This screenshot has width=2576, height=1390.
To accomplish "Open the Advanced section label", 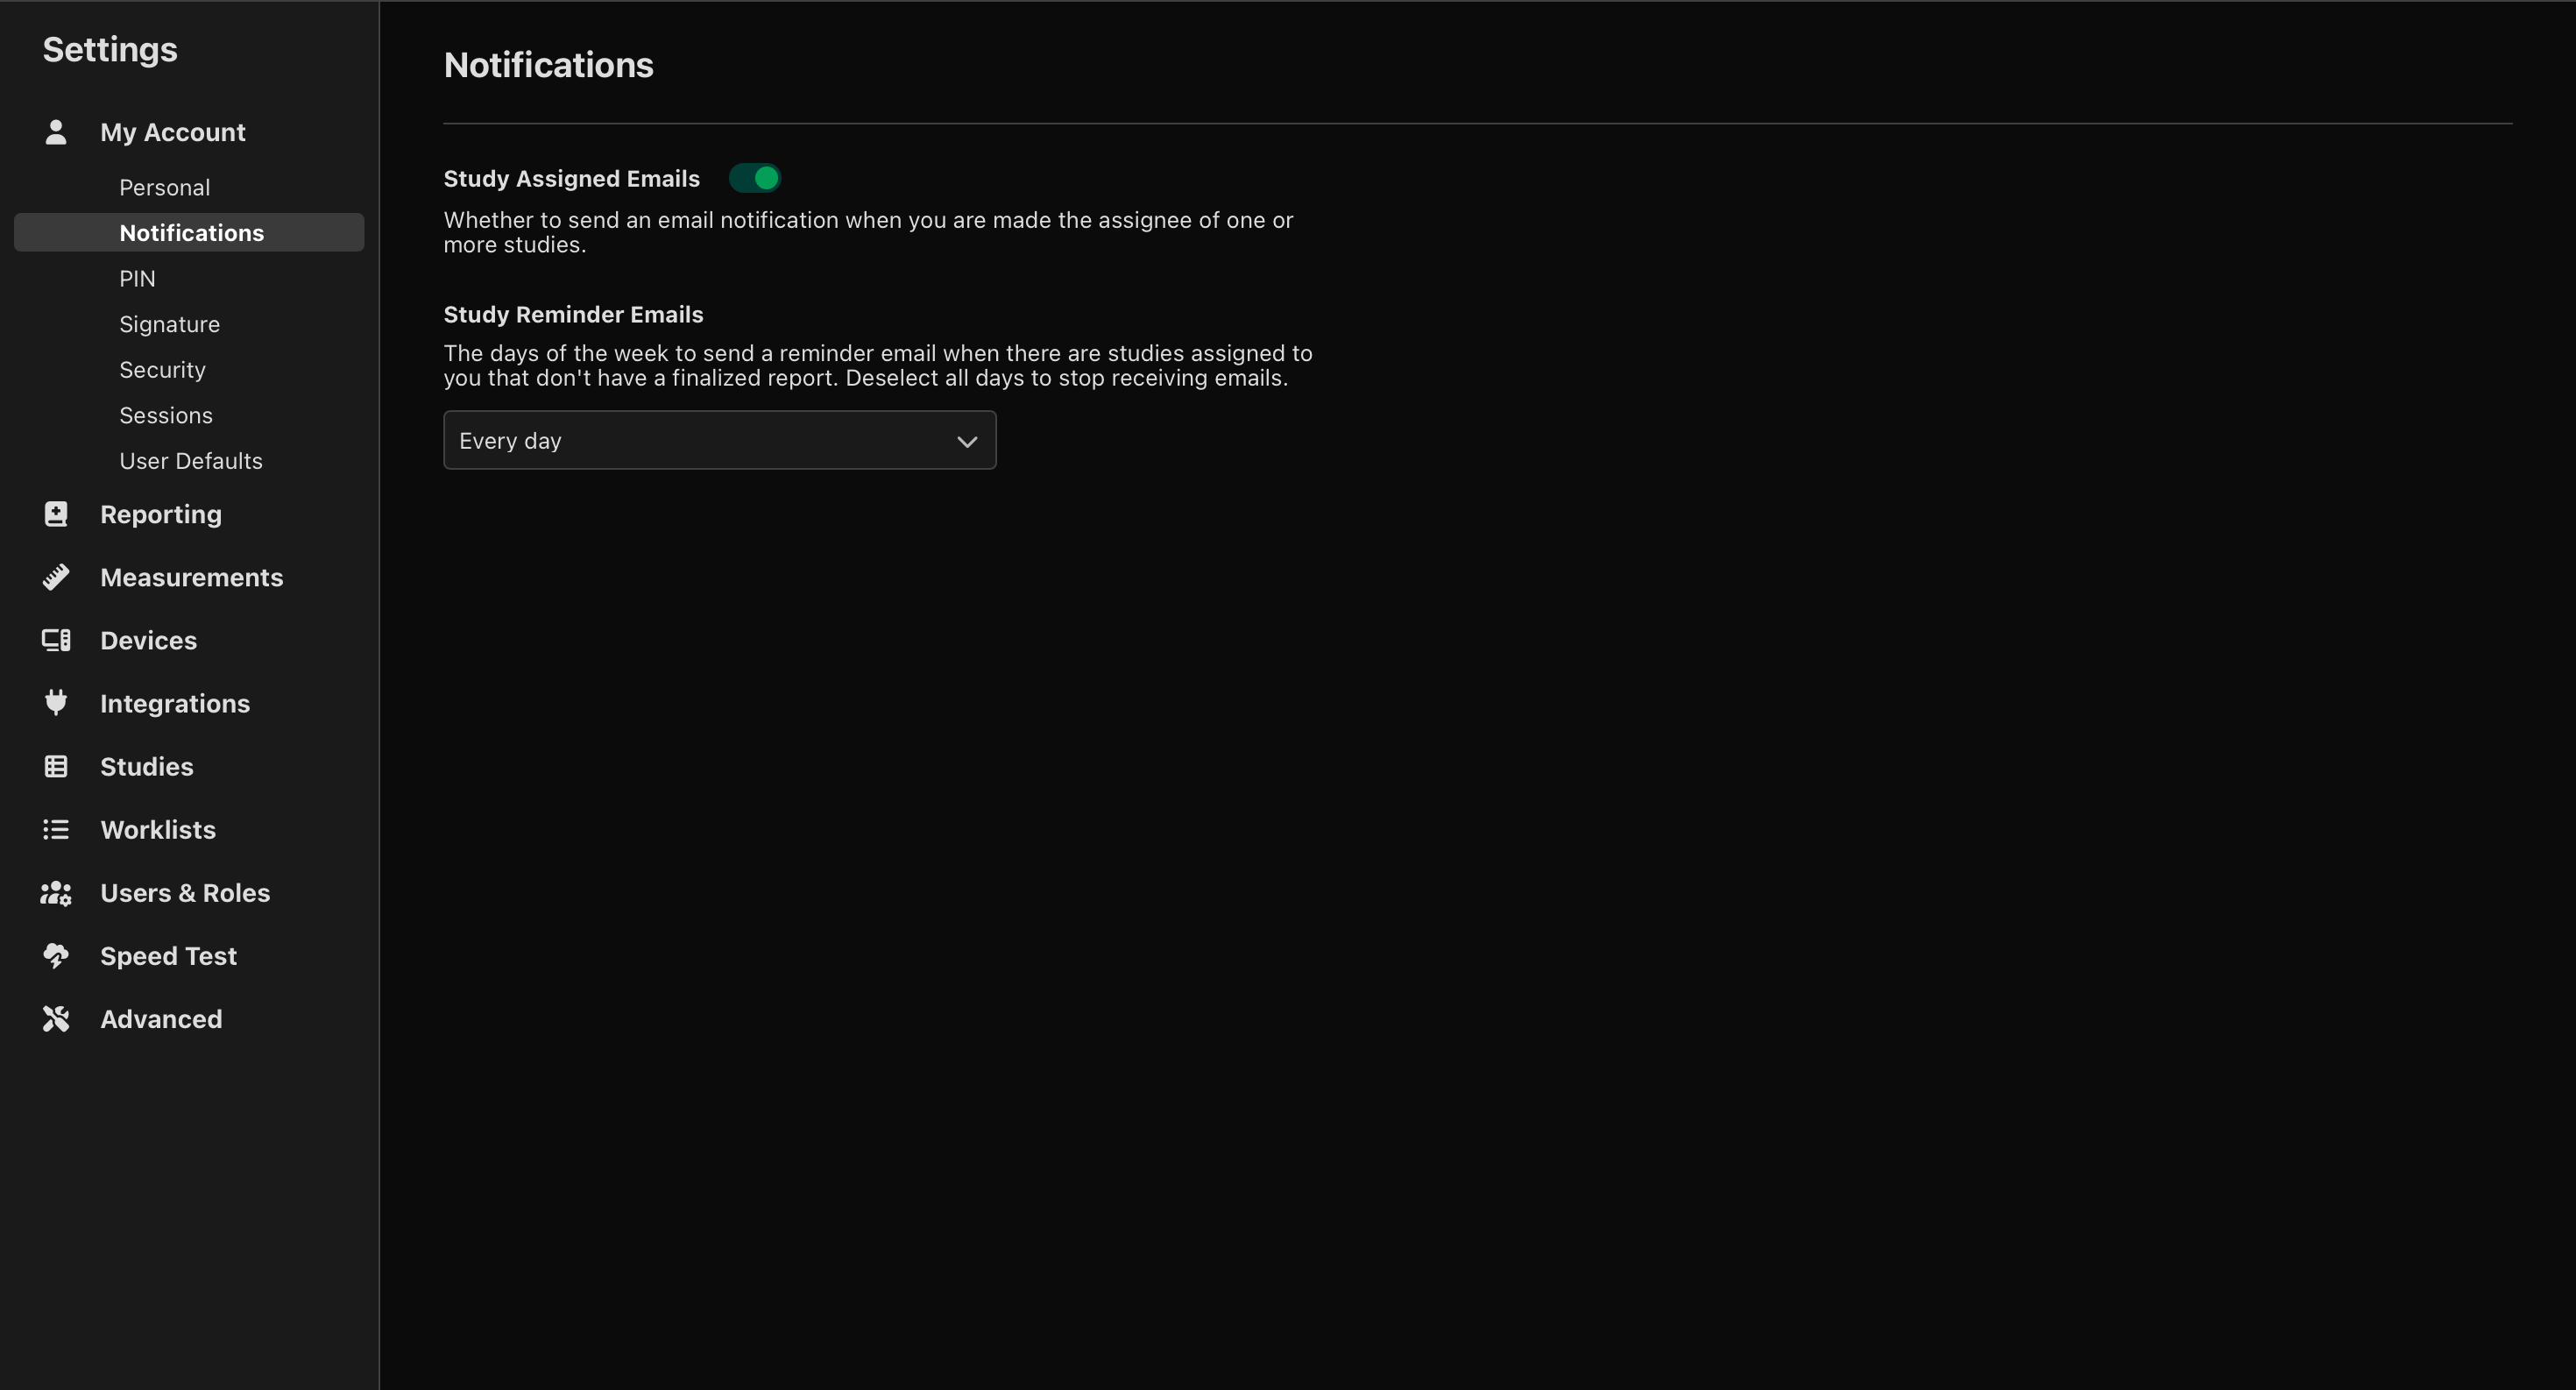I will tap(161, 1018).
